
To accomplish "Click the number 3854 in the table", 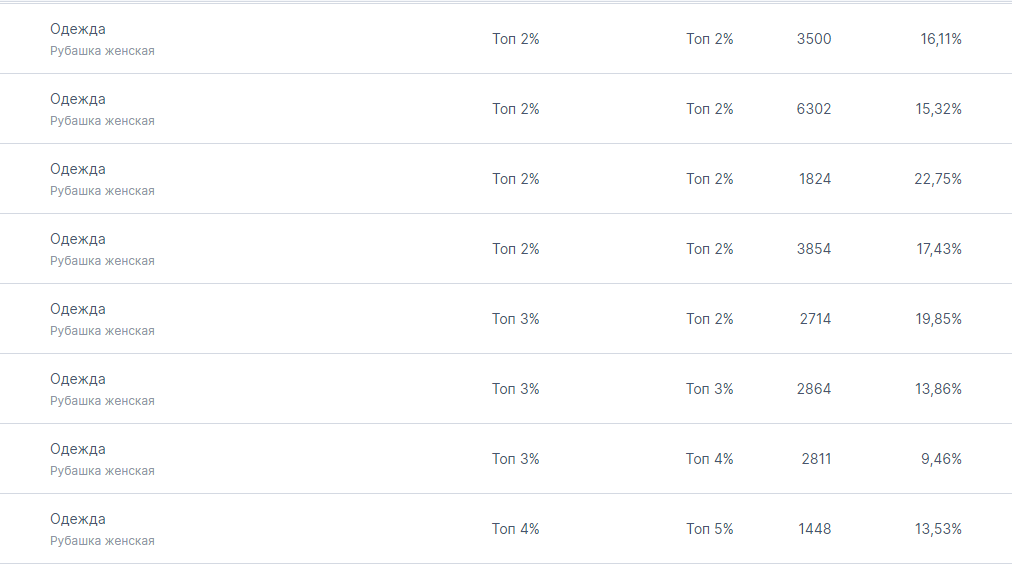I will [x=813, y=249].
